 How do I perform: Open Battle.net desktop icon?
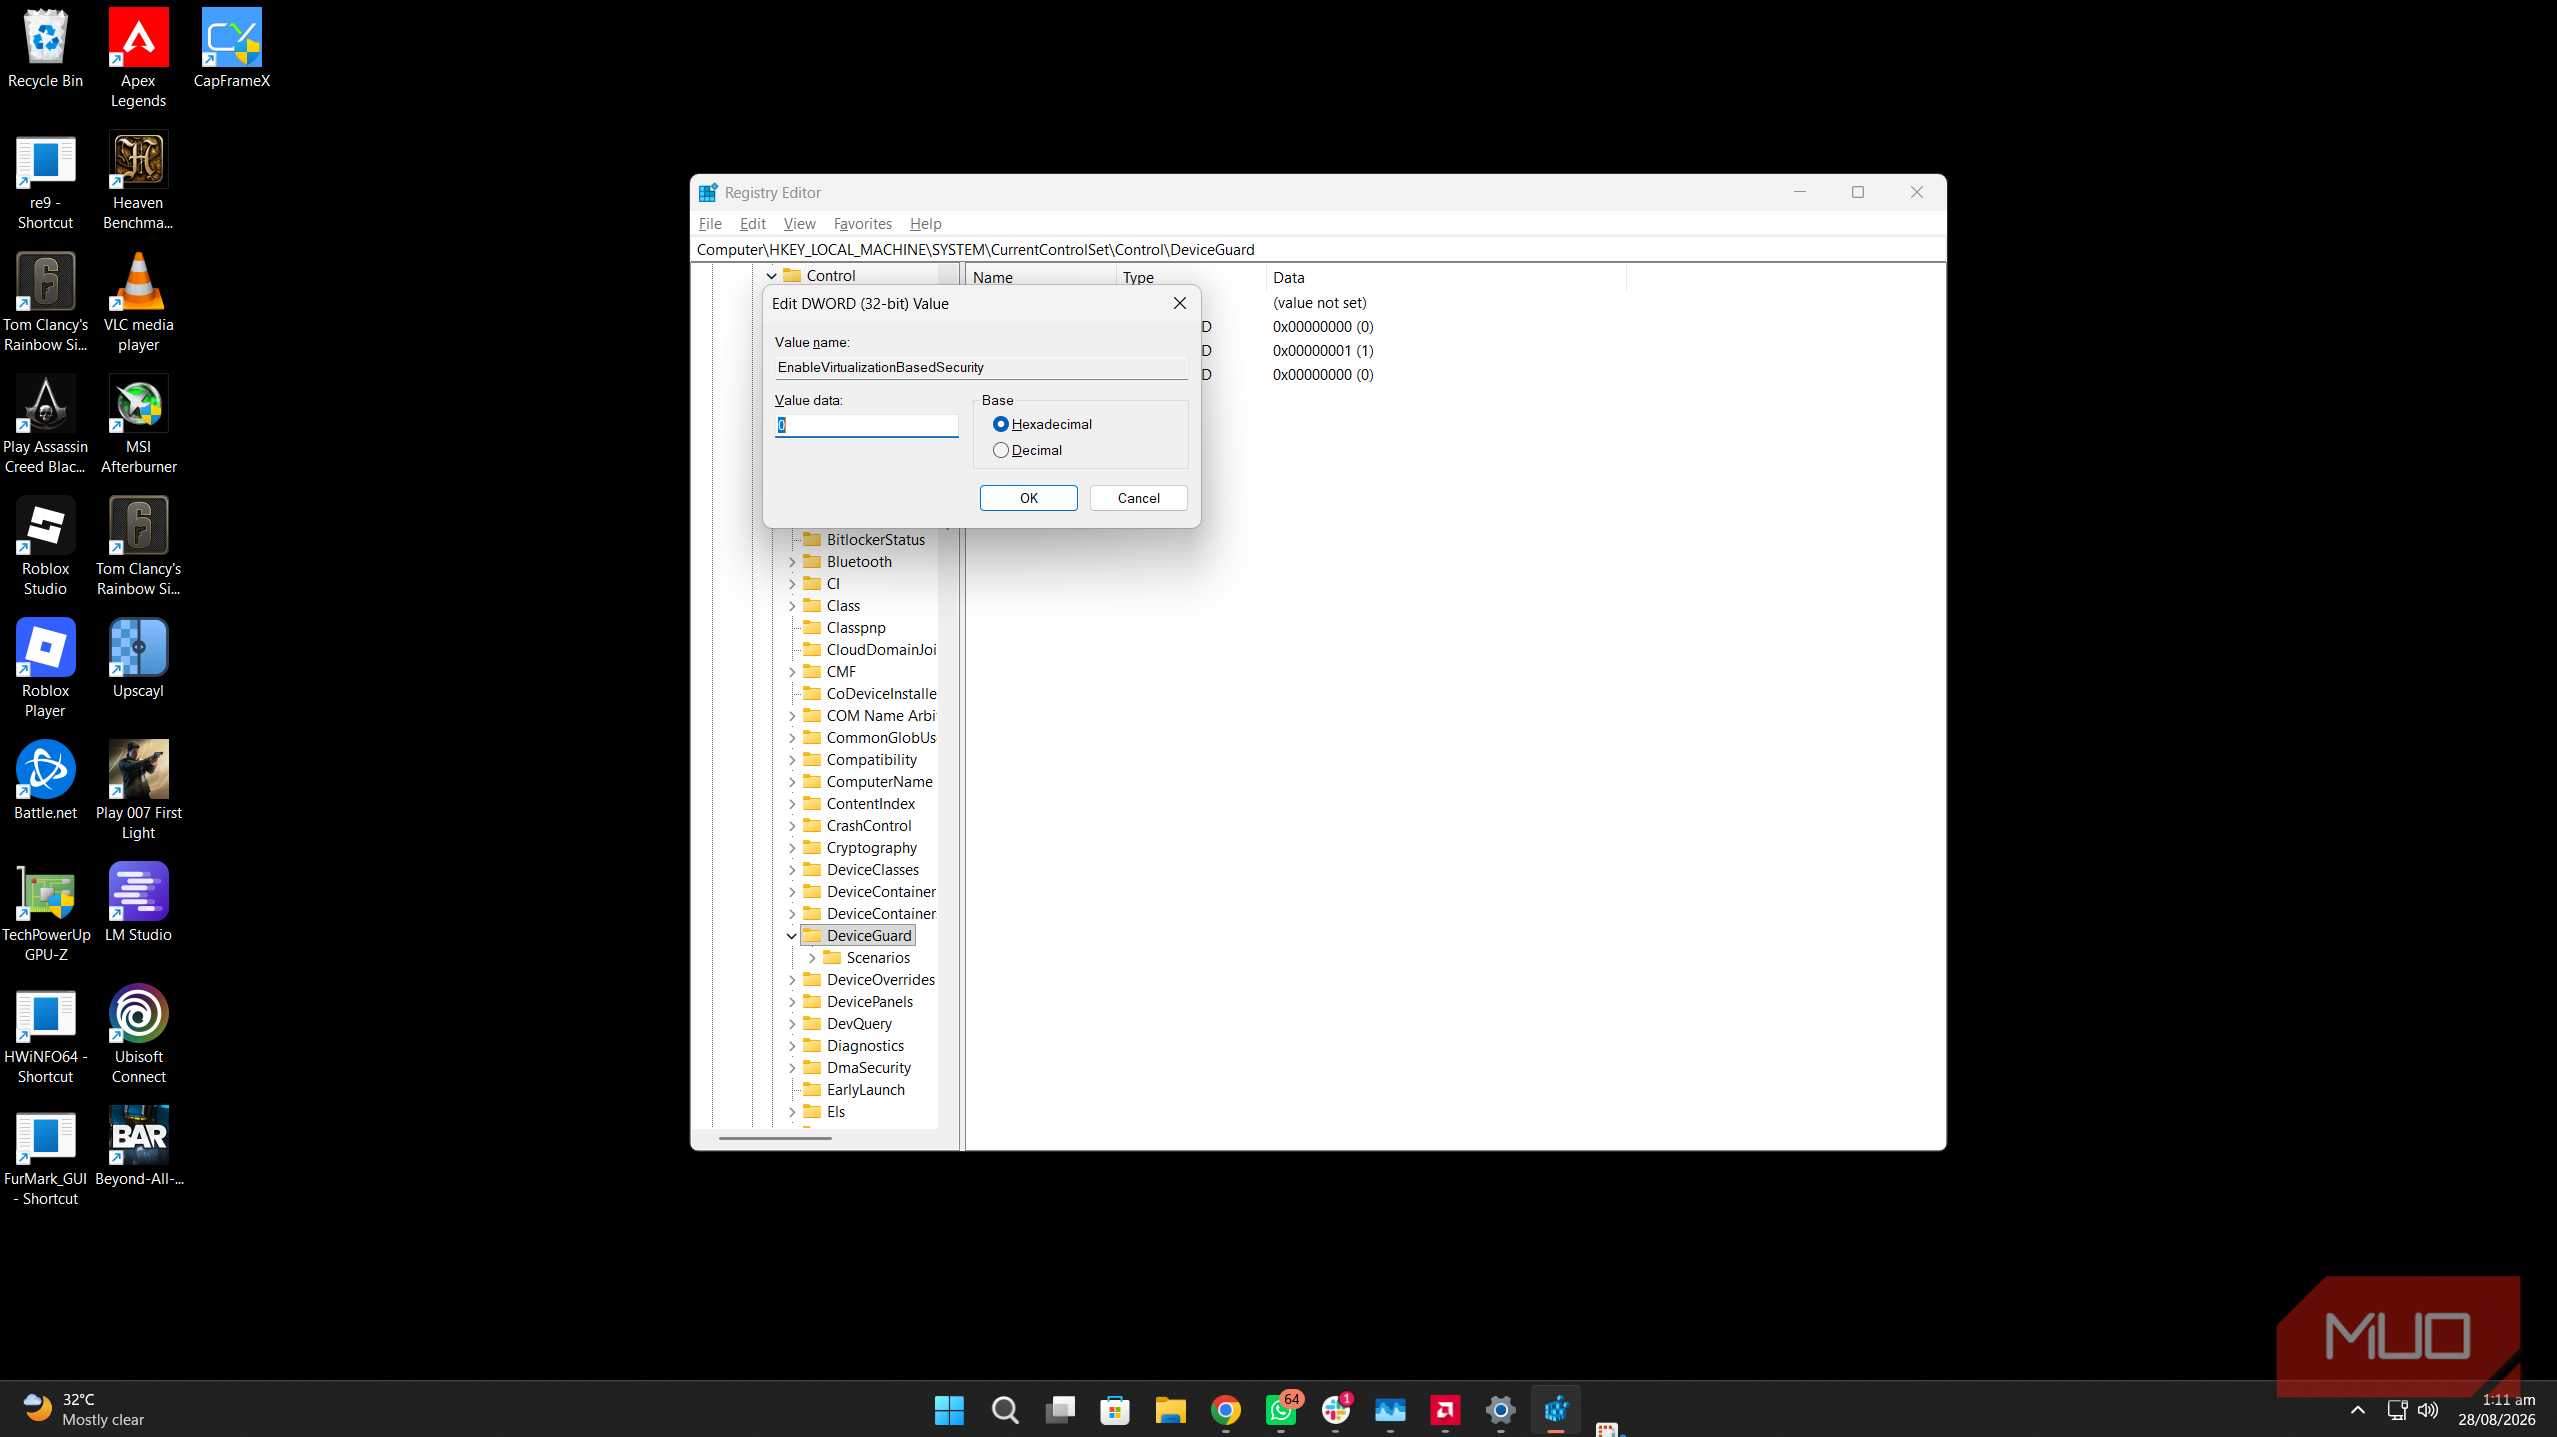[x=45, y=781]
